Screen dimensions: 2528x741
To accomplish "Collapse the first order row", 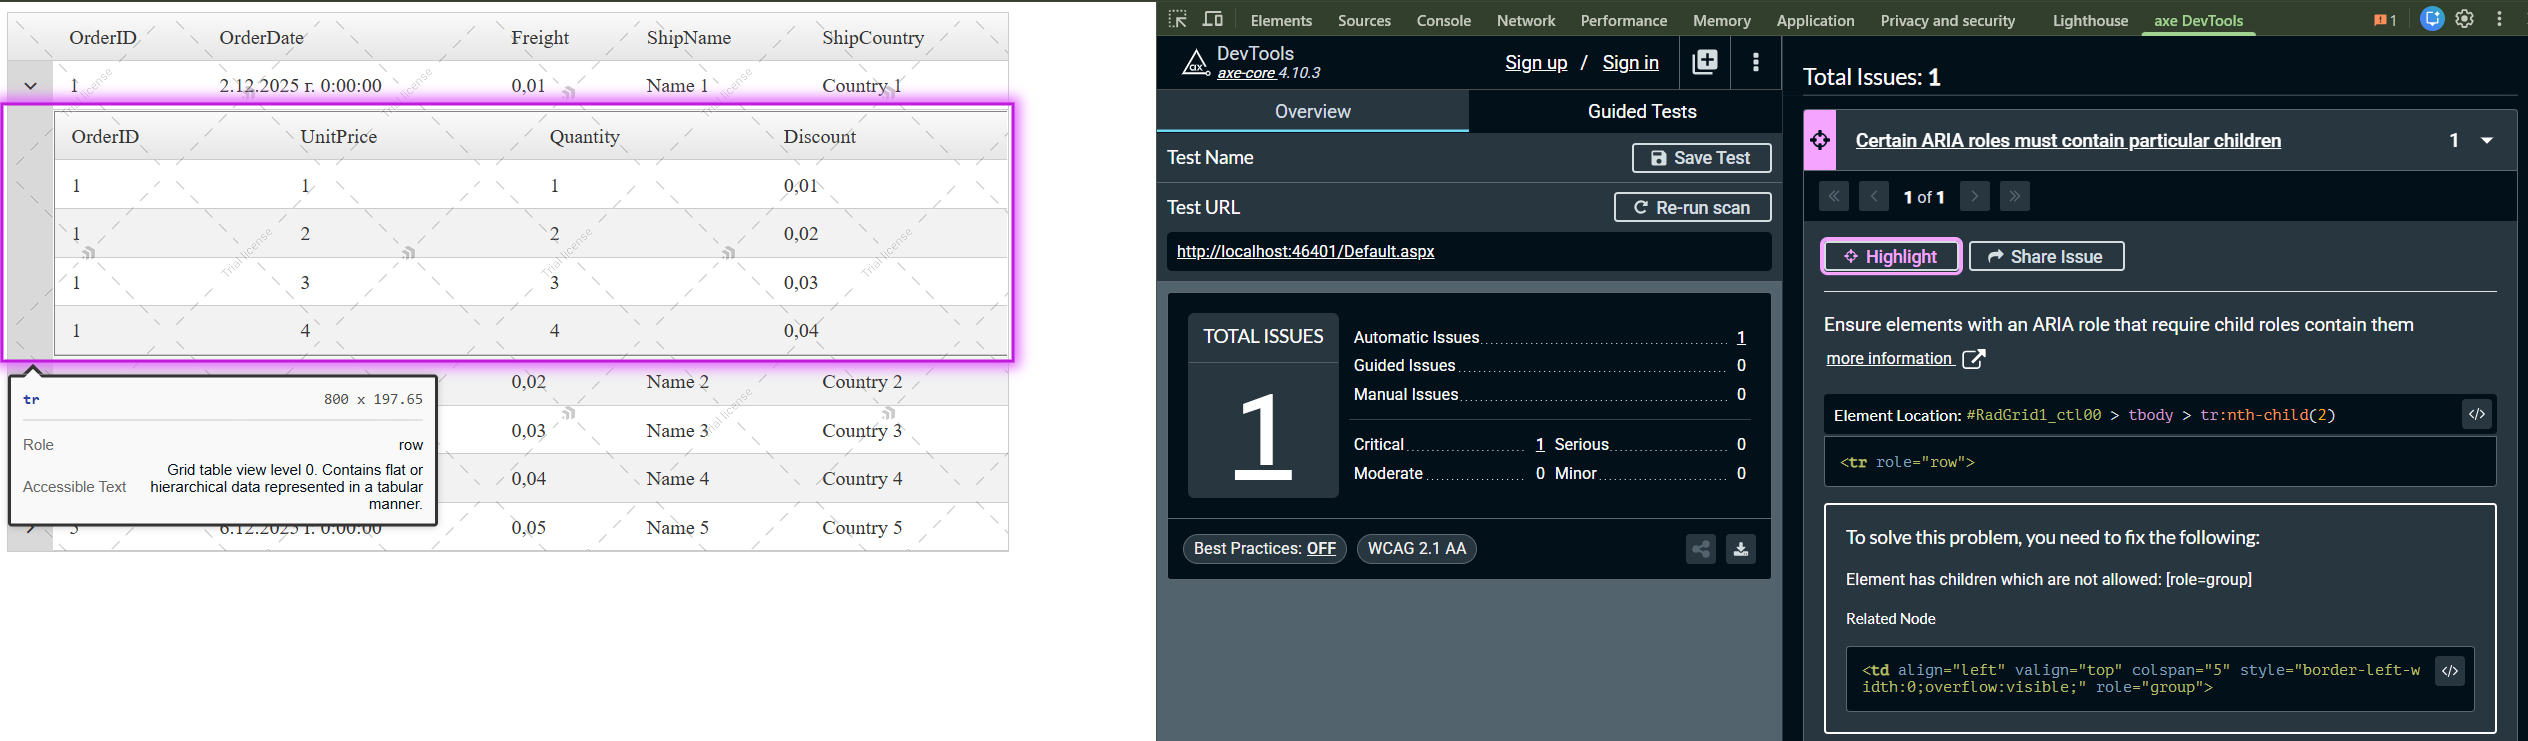I will (x=31, y=86).
